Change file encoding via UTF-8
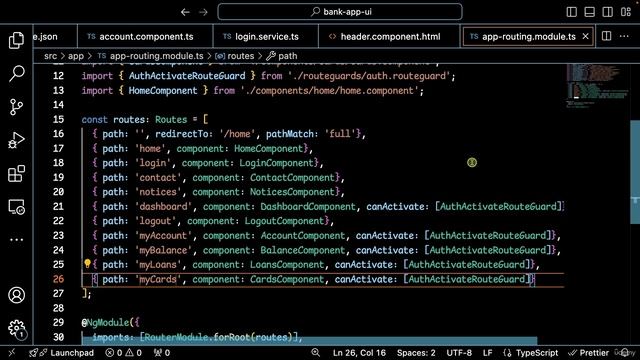Image resolution: width=640 pixels, height=360 pixels. [x=459, y=353]
